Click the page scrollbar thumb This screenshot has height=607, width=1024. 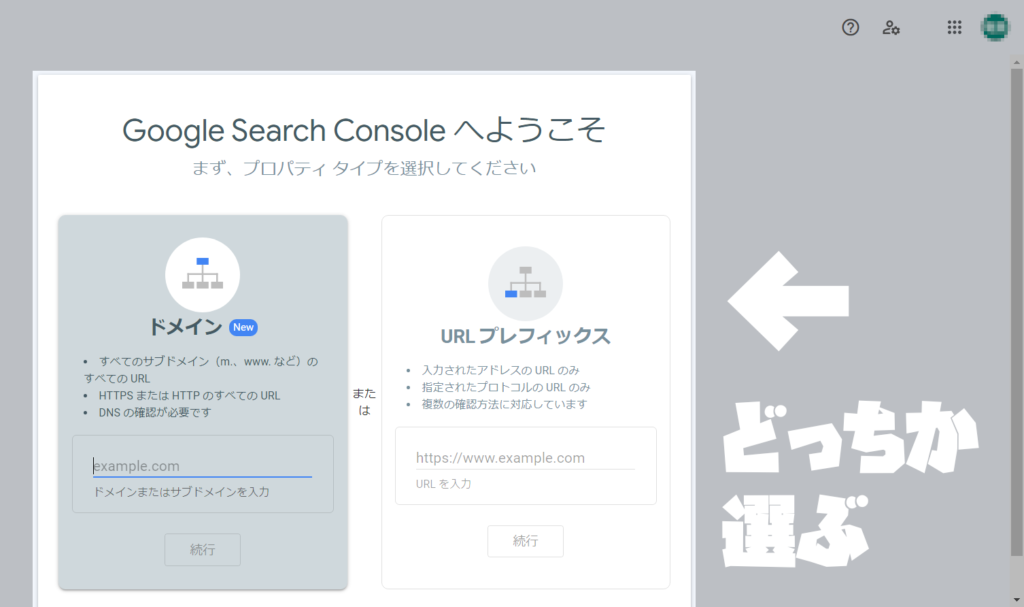[x=1017, y=312]
